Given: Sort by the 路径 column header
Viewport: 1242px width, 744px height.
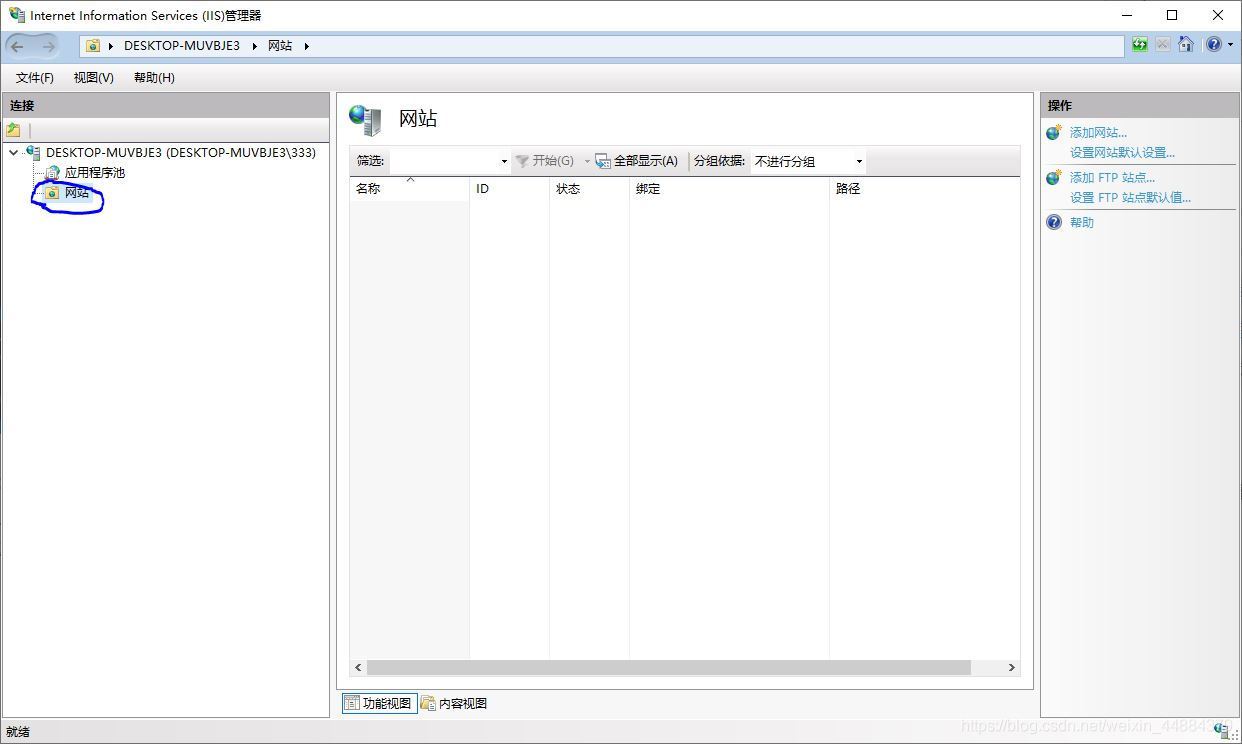Looking at the screenshot, I should click(924, 189).
